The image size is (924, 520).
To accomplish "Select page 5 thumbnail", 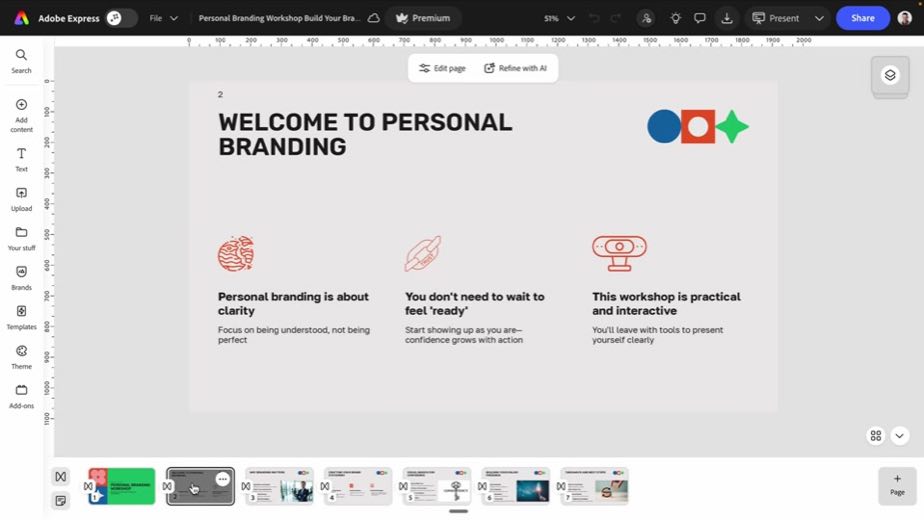I will [437, 486].
